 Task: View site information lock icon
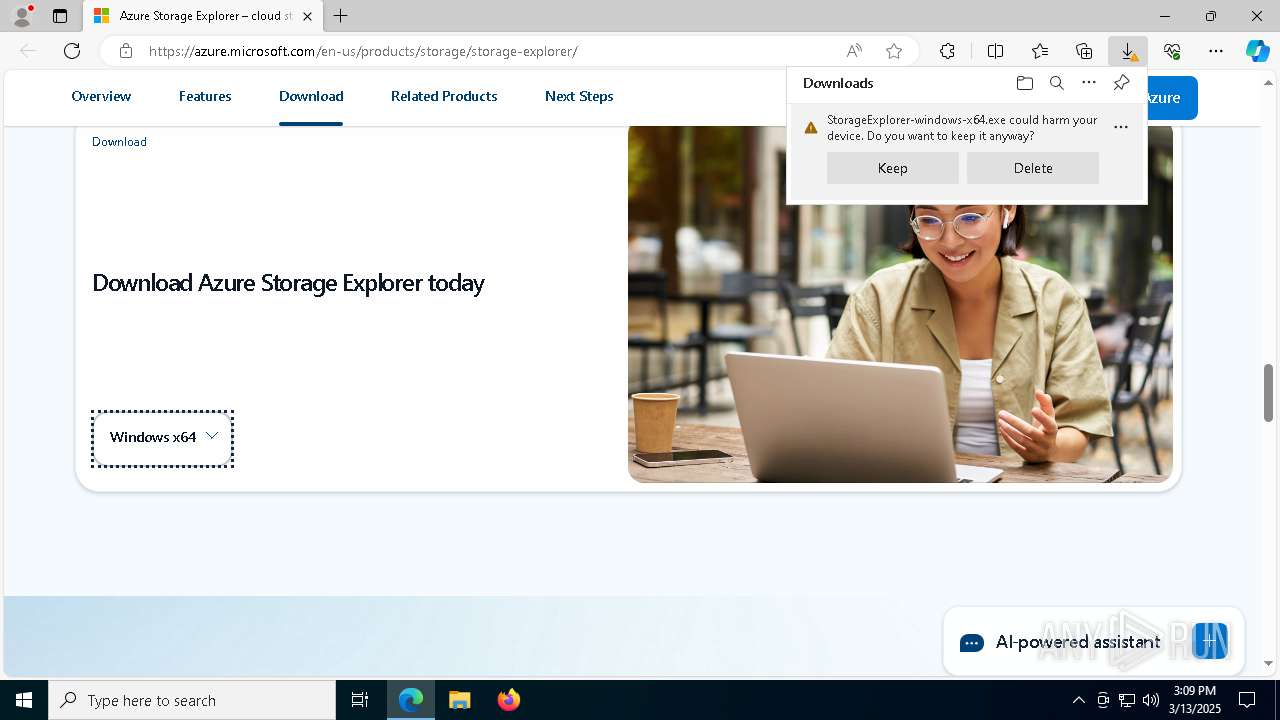click(126, 51)
